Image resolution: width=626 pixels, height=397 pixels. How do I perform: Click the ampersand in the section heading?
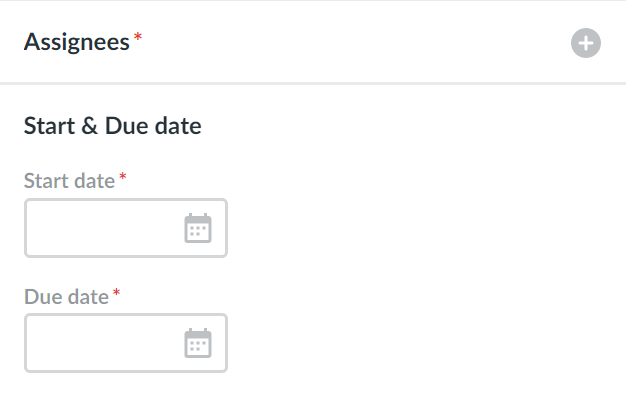[x=89, y=126]
